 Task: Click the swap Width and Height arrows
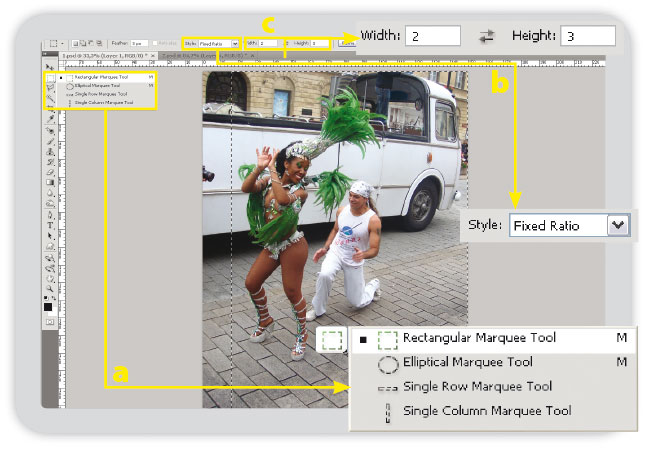[487, 36]
